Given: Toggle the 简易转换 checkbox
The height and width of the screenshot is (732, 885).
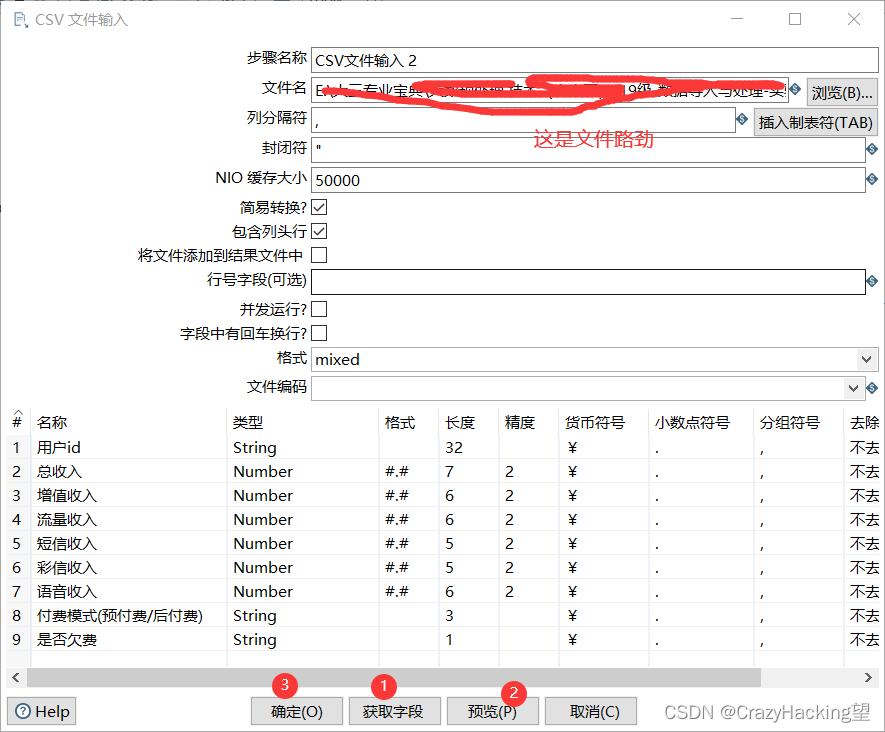Looking at the screenshot, I should tap(319, 207).
